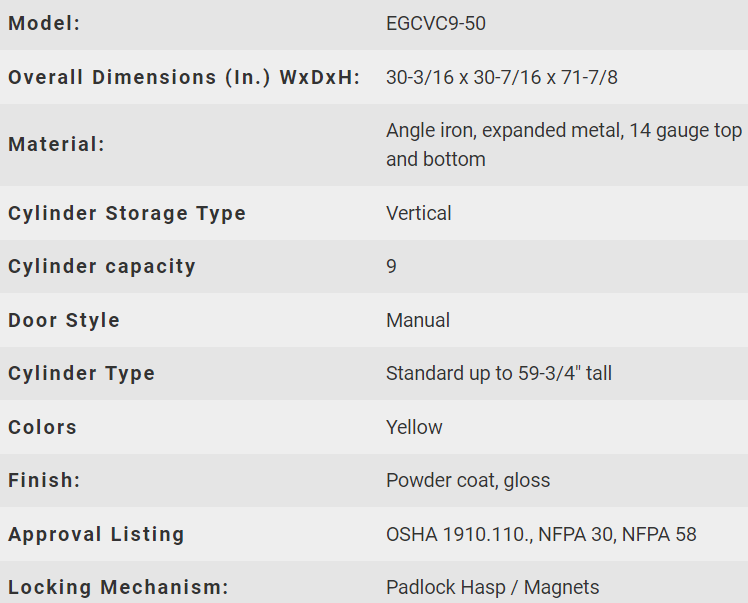Viewport: 748px width, 603px height.
Task: Click the Standard up to 59-3/4" tall text
Action: click(499, 374)
